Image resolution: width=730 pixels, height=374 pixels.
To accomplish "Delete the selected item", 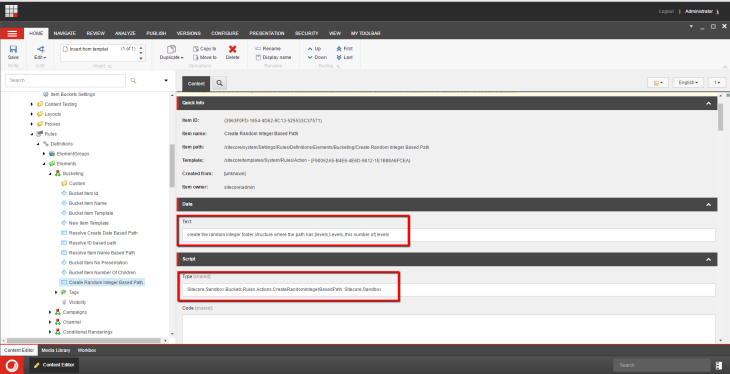I will [x=232, y=52].
